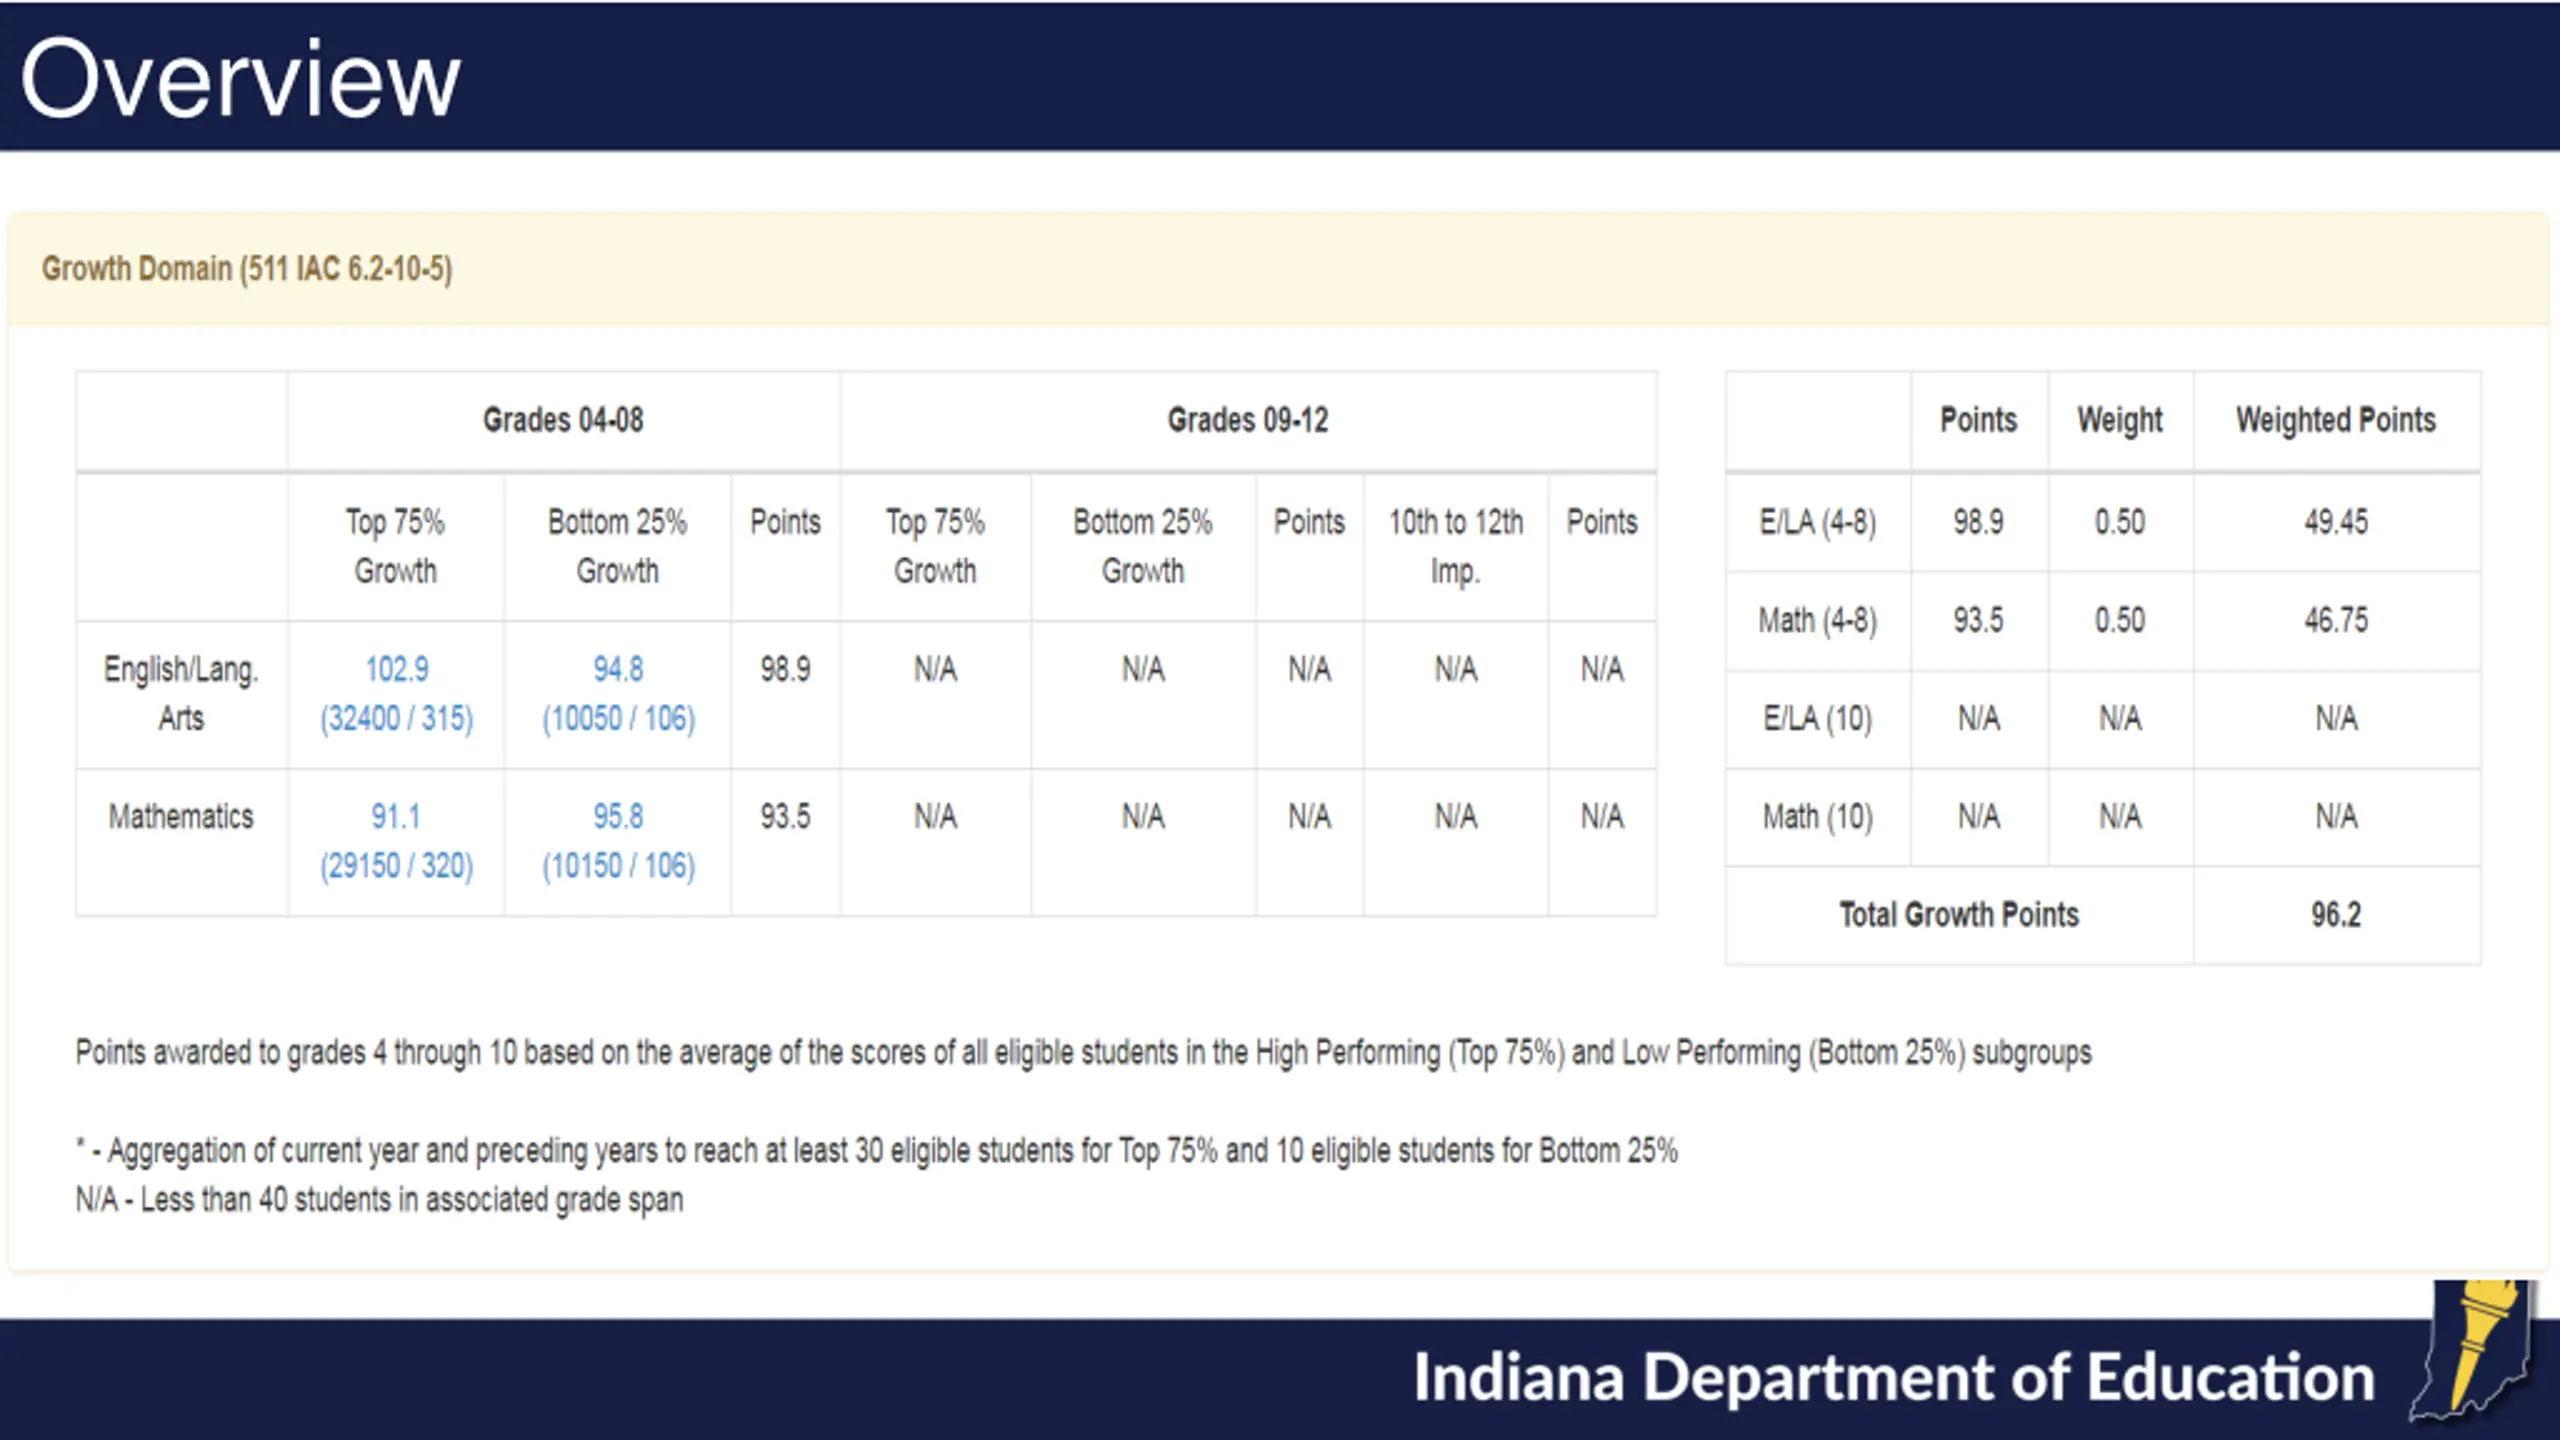Click the Grades 04-08 column header
This screenshot has width=2560, height=1440.
563,420
